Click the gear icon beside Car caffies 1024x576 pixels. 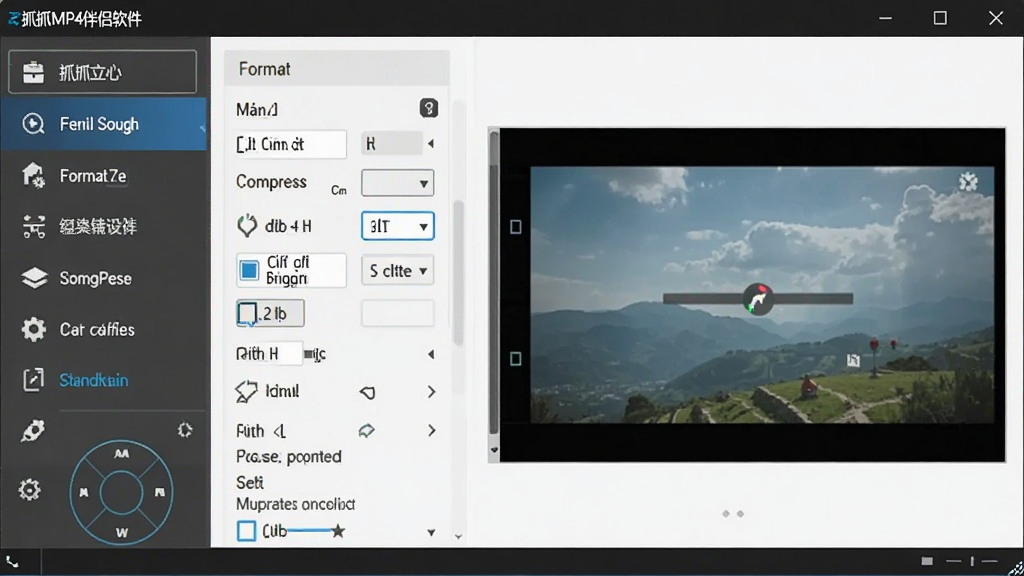33,329
